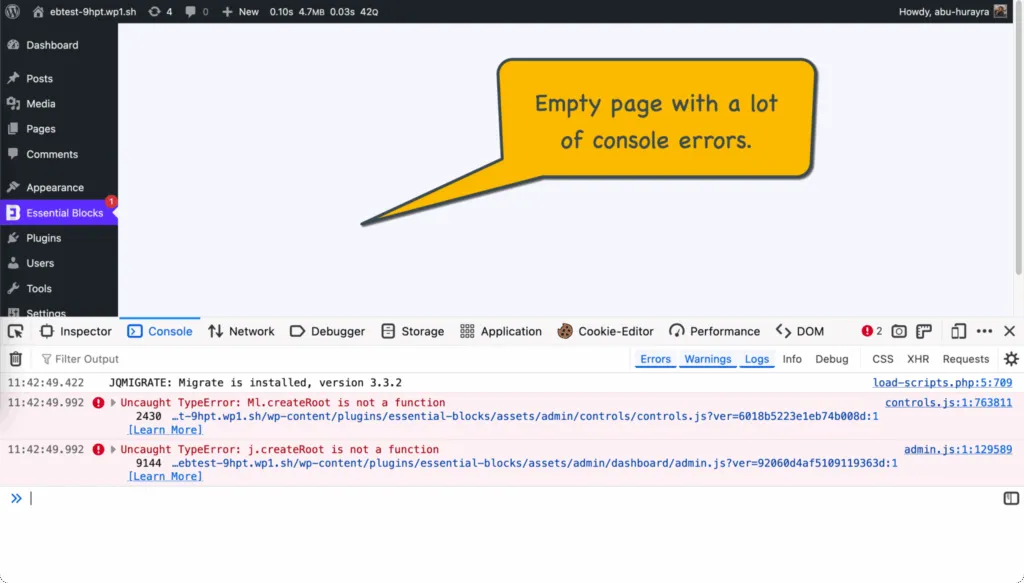Screen dimensions: 1024x583
Task: Switch to the Application tab
Action: 501,332
